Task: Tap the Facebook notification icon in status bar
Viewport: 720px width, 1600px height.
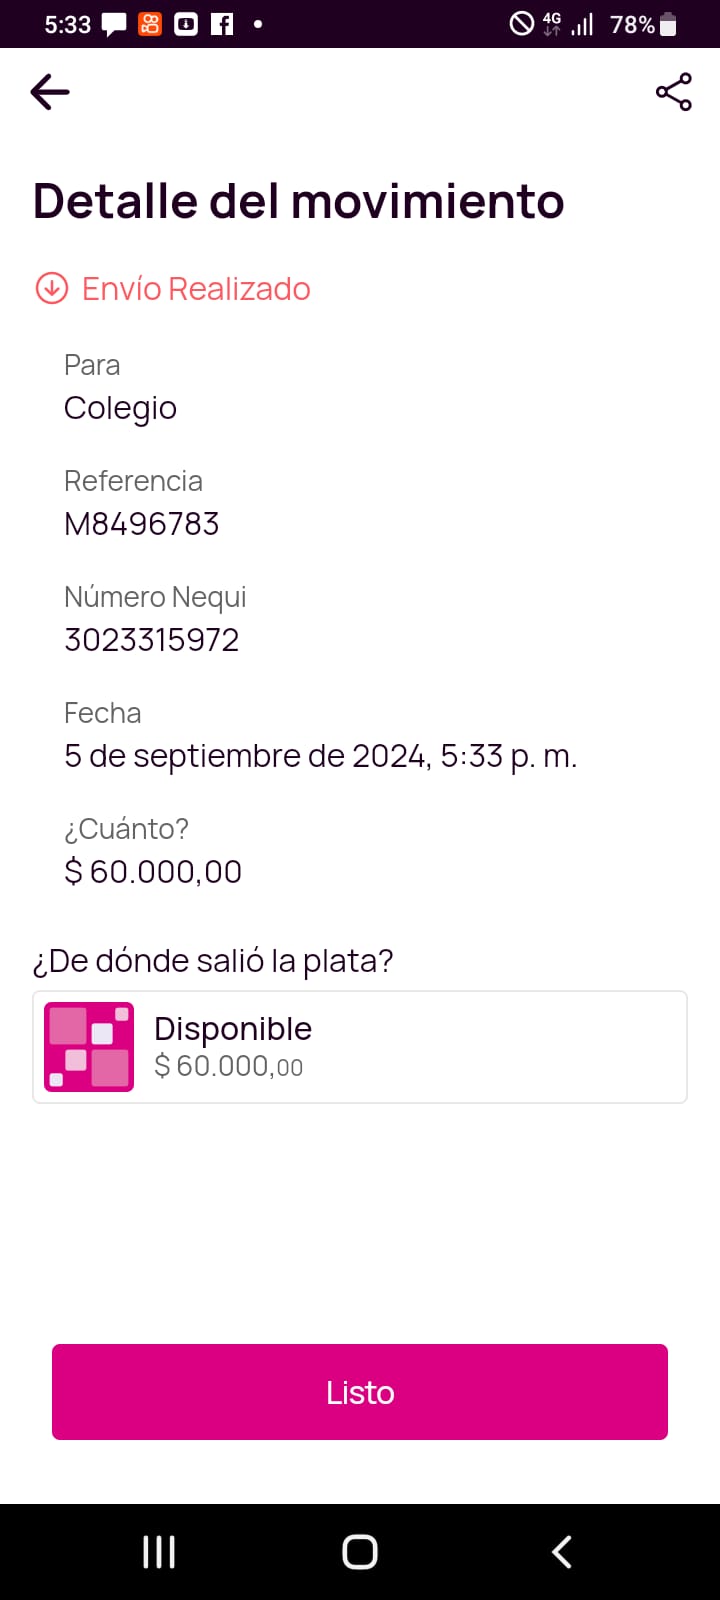Action: click(222, 24)
